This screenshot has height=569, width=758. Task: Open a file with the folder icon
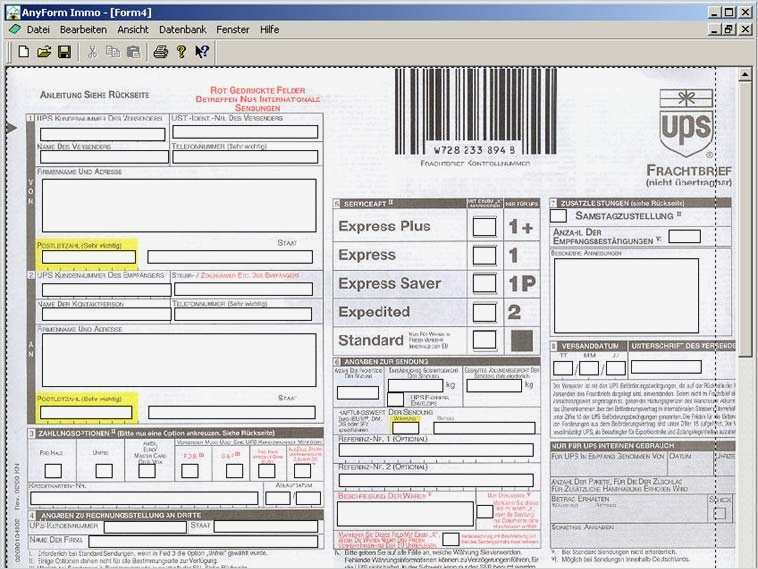[x=44, y=51]
